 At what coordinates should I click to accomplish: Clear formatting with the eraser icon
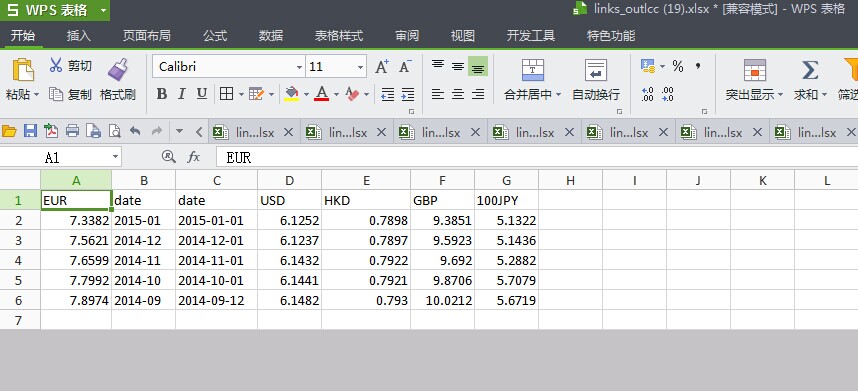coord(352,94)
